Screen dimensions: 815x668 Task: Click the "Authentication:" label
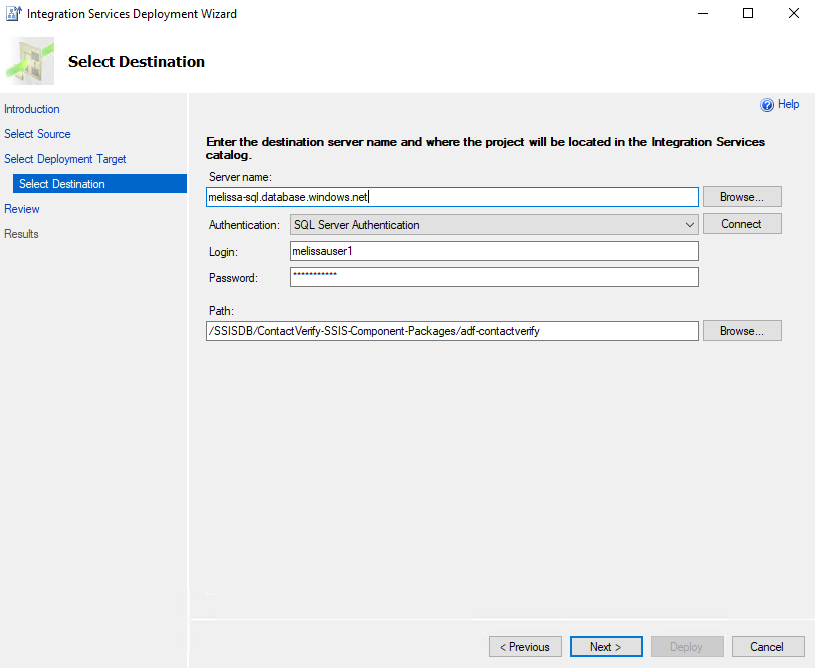pos(244,225)
